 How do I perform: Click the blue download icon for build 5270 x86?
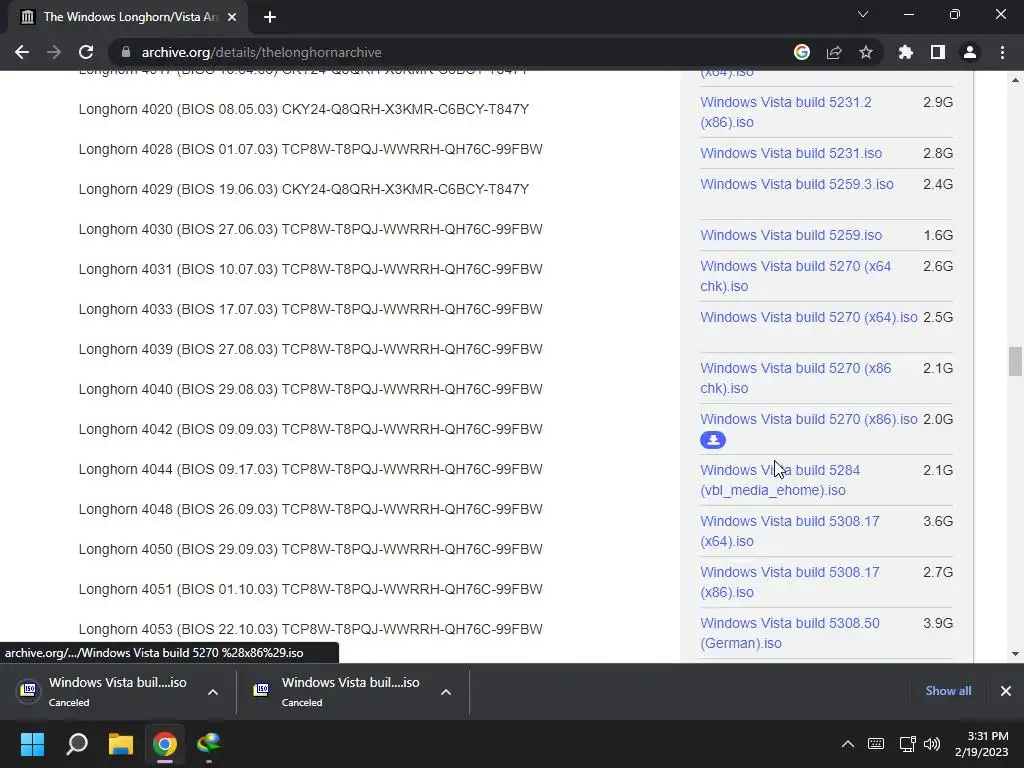[713, 440]
